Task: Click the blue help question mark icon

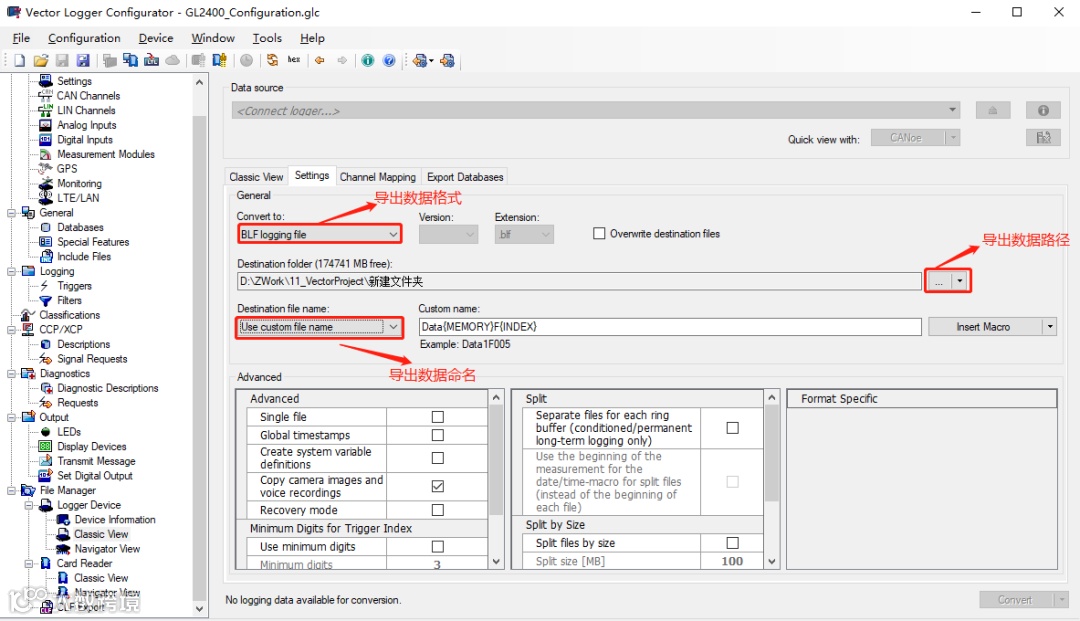Action: 389,61
